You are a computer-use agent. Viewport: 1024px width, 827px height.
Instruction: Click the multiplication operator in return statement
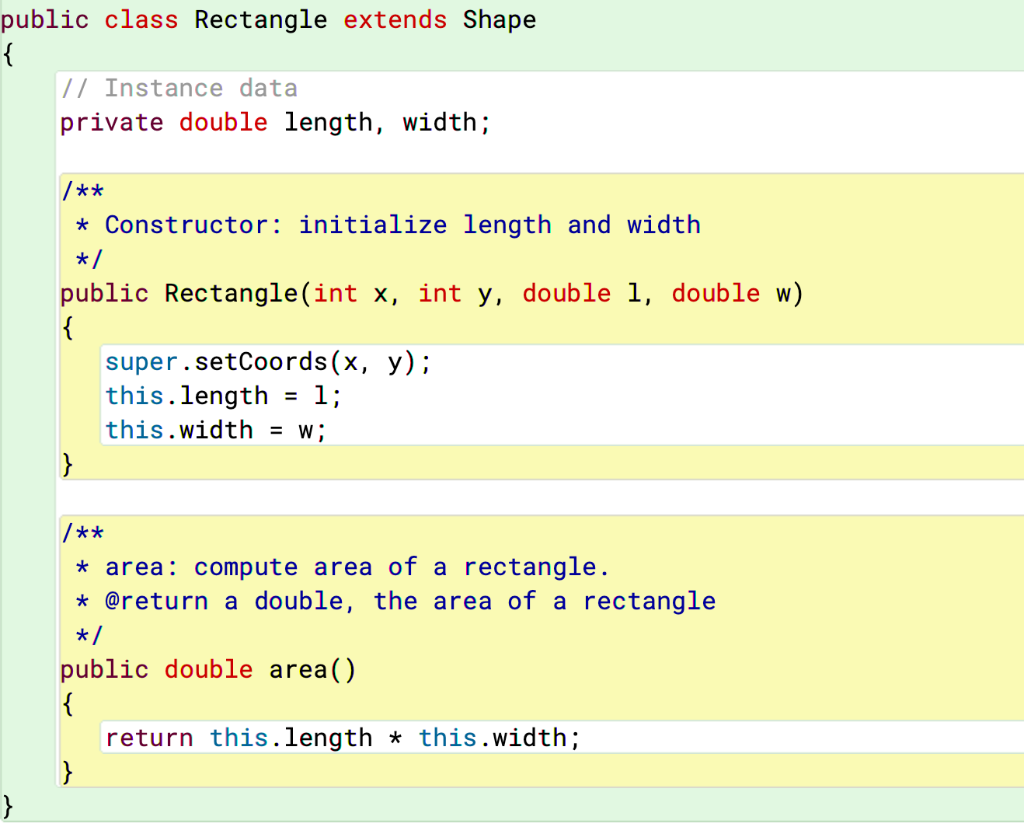pyautogui.click(x=395, y=737)
